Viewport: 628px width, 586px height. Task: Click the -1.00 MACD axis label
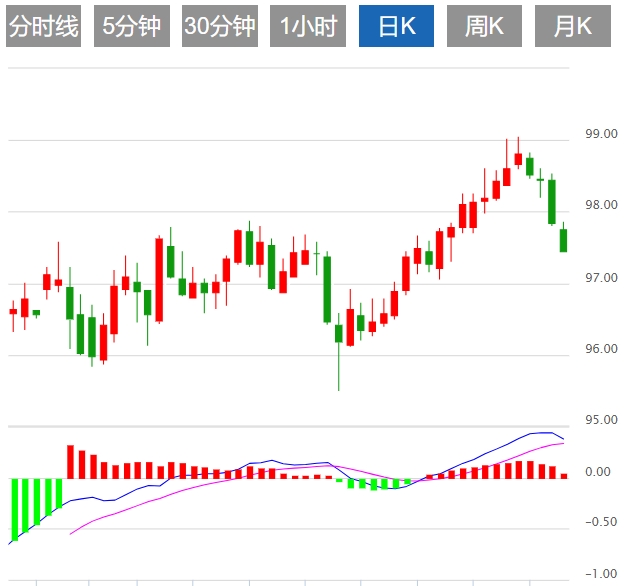tap(601, 574)
